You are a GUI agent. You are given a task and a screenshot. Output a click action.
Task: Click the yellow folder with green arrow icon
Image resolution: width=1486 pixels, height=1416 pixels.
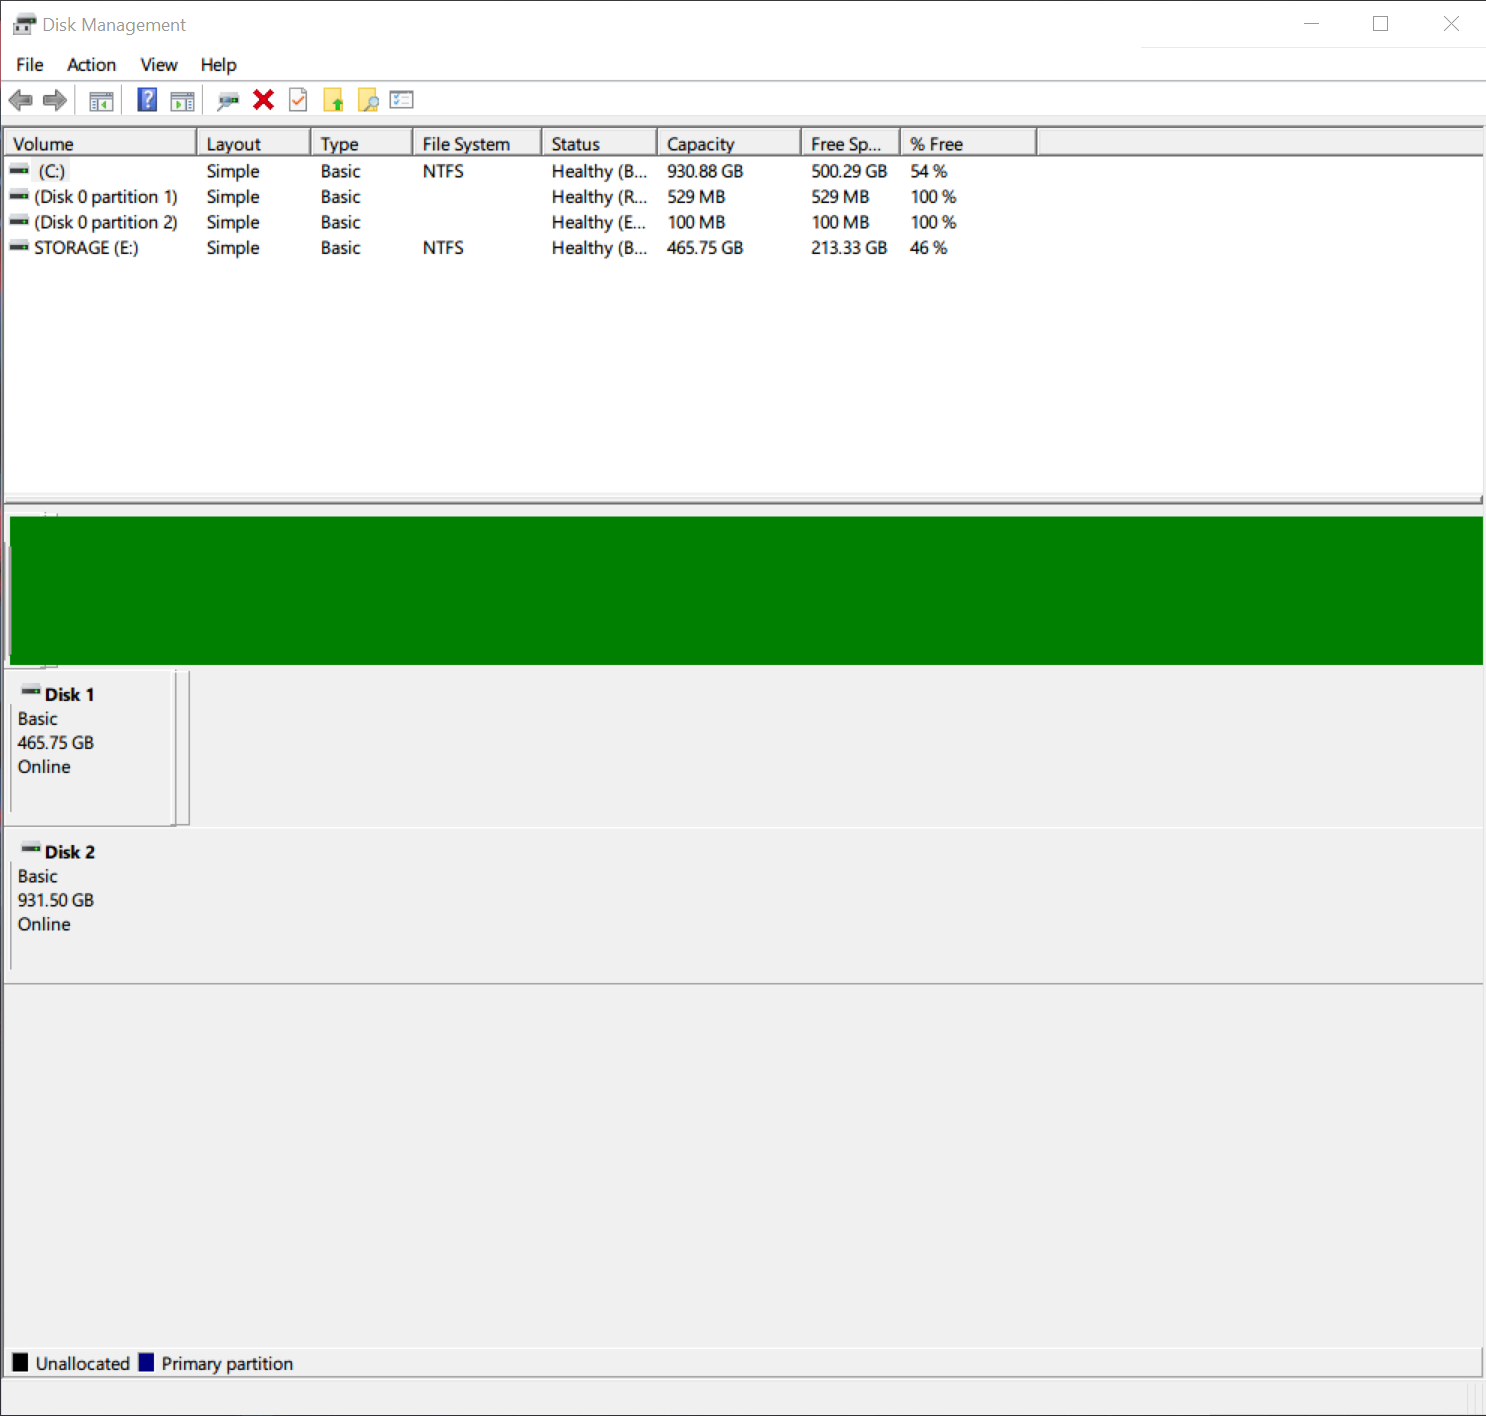(333, 100)
